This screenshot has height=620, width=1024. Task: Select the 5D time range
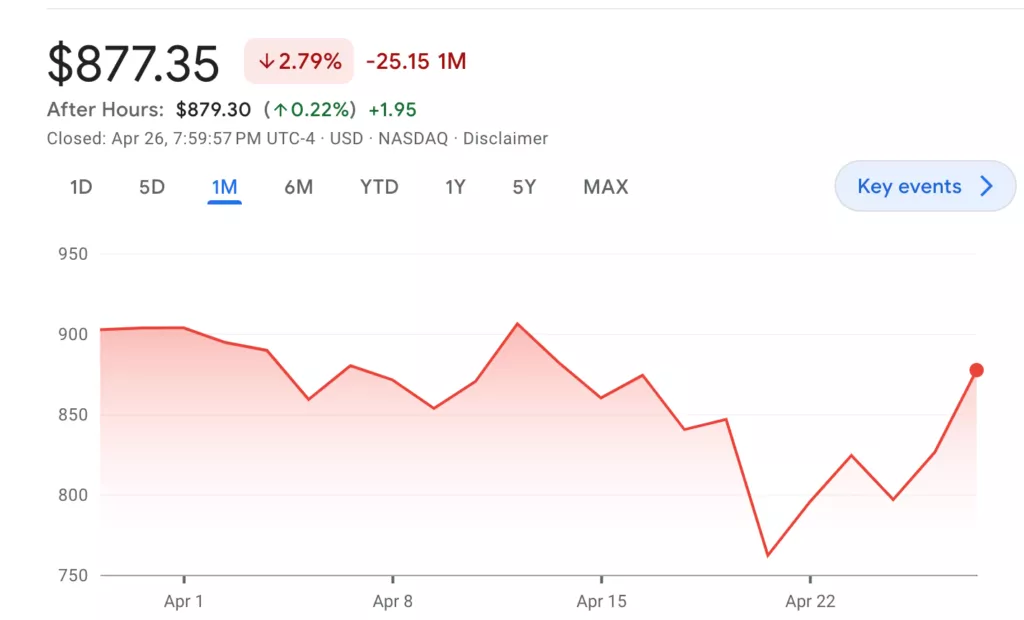click(x=151, y=187)
